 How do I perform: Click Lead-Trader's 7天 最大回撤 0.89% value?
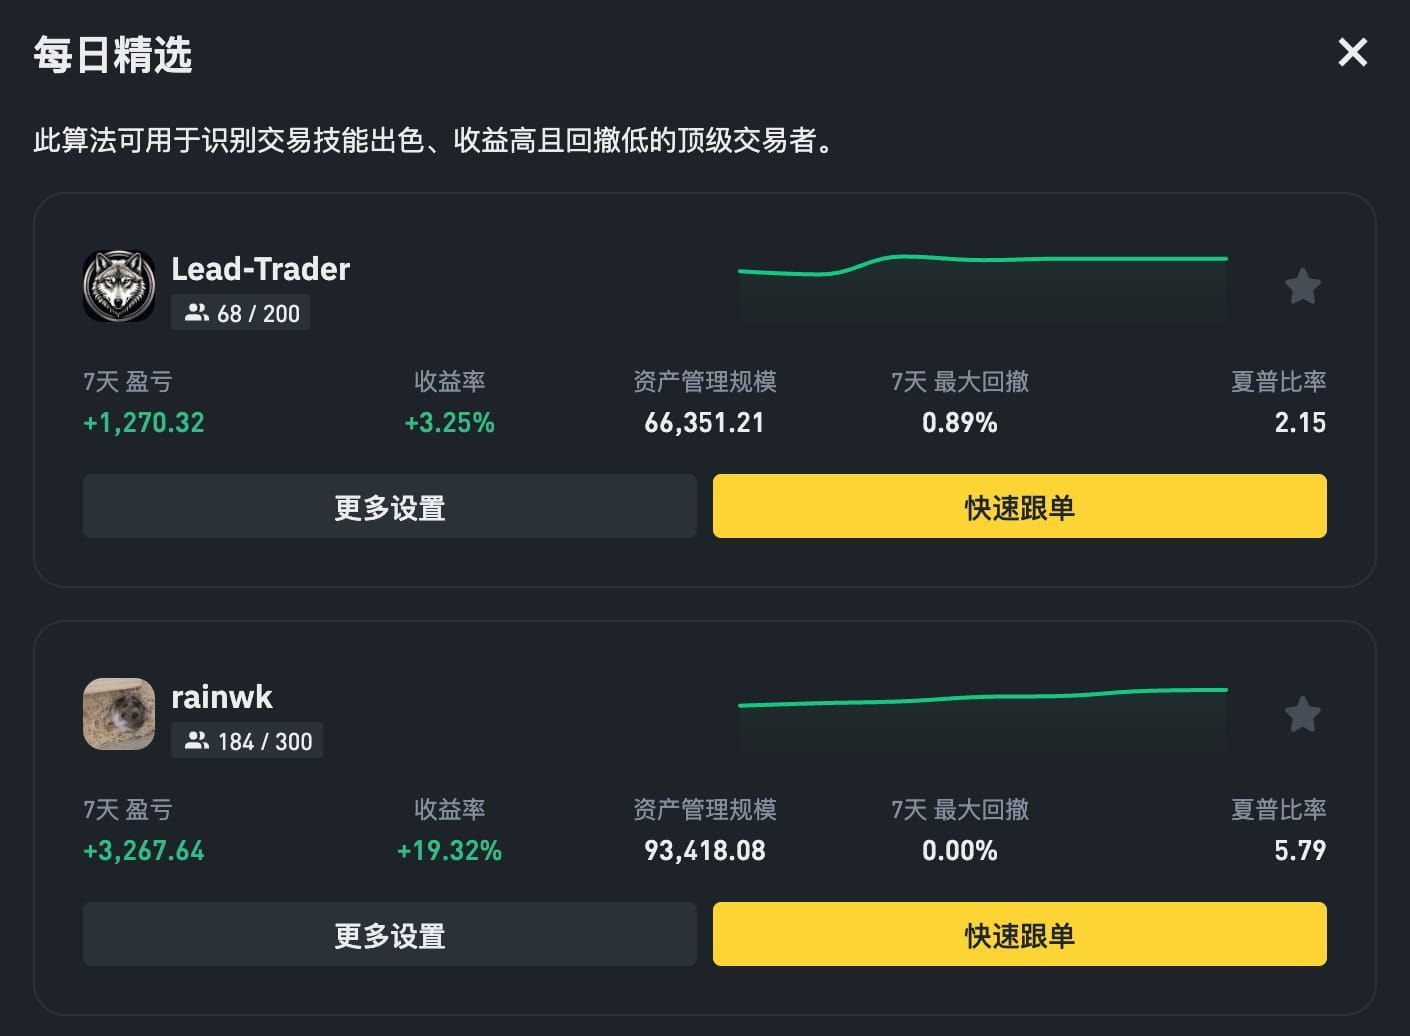point(959,423)
